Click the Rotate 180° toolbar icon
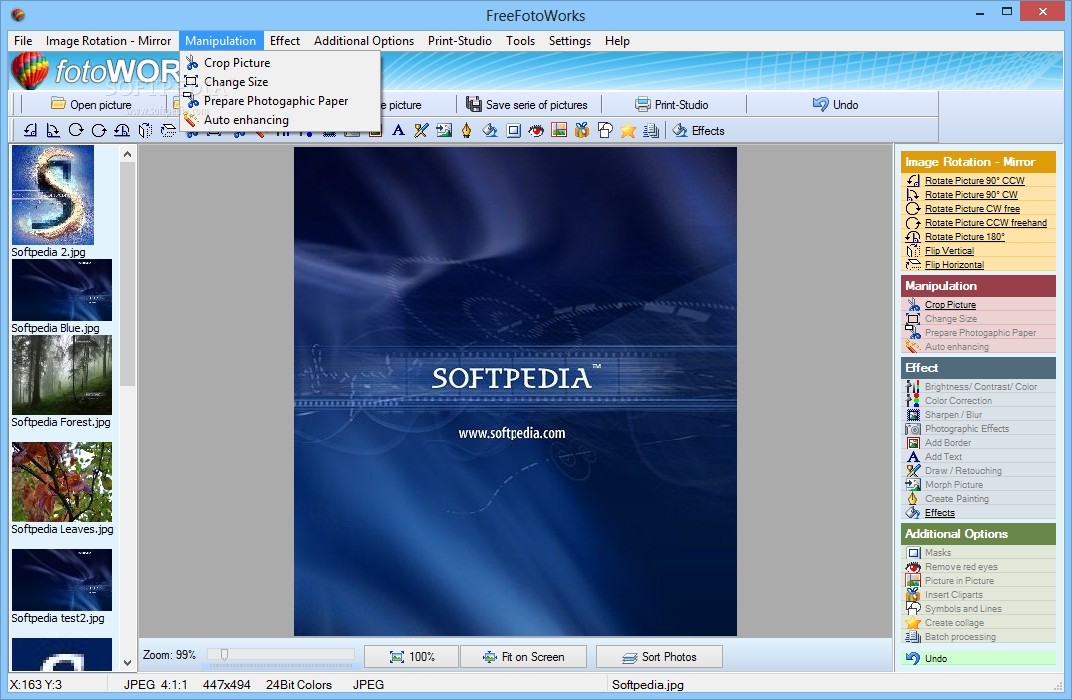Image resolution: width=1072 pixels, height=700 pixels. 122,130
